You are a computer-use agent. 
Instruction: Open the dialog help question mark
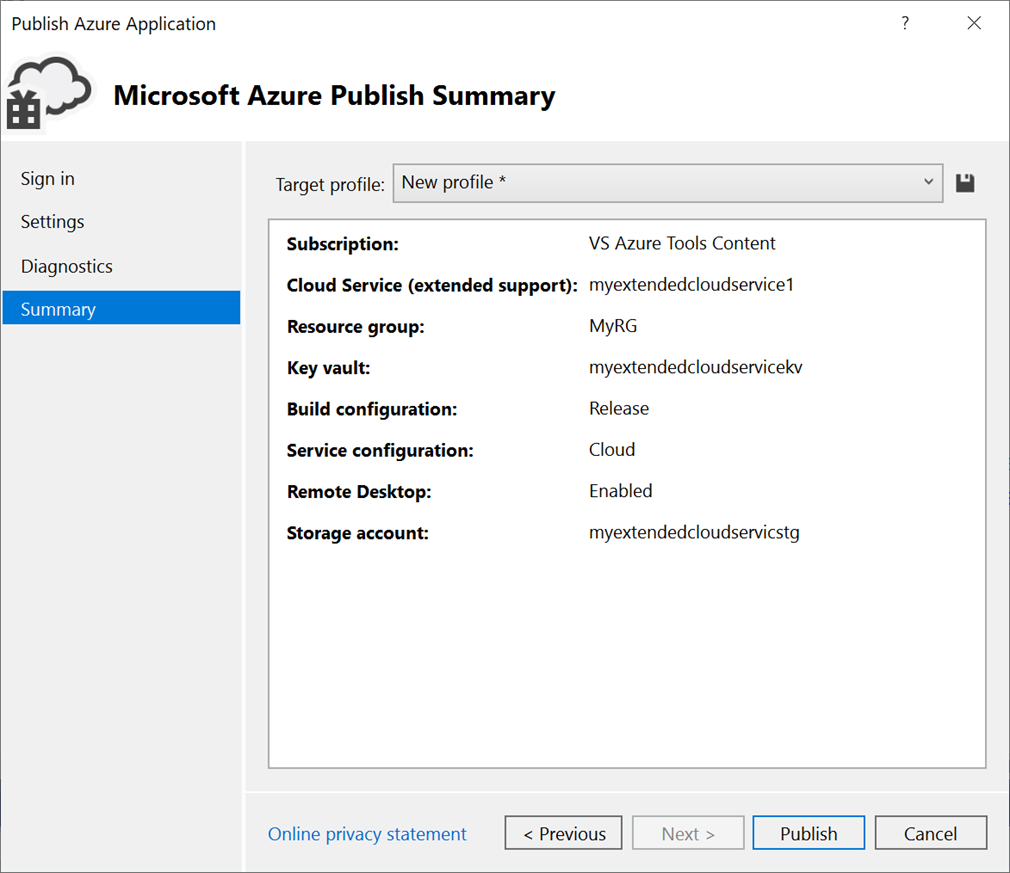[904, 22]
